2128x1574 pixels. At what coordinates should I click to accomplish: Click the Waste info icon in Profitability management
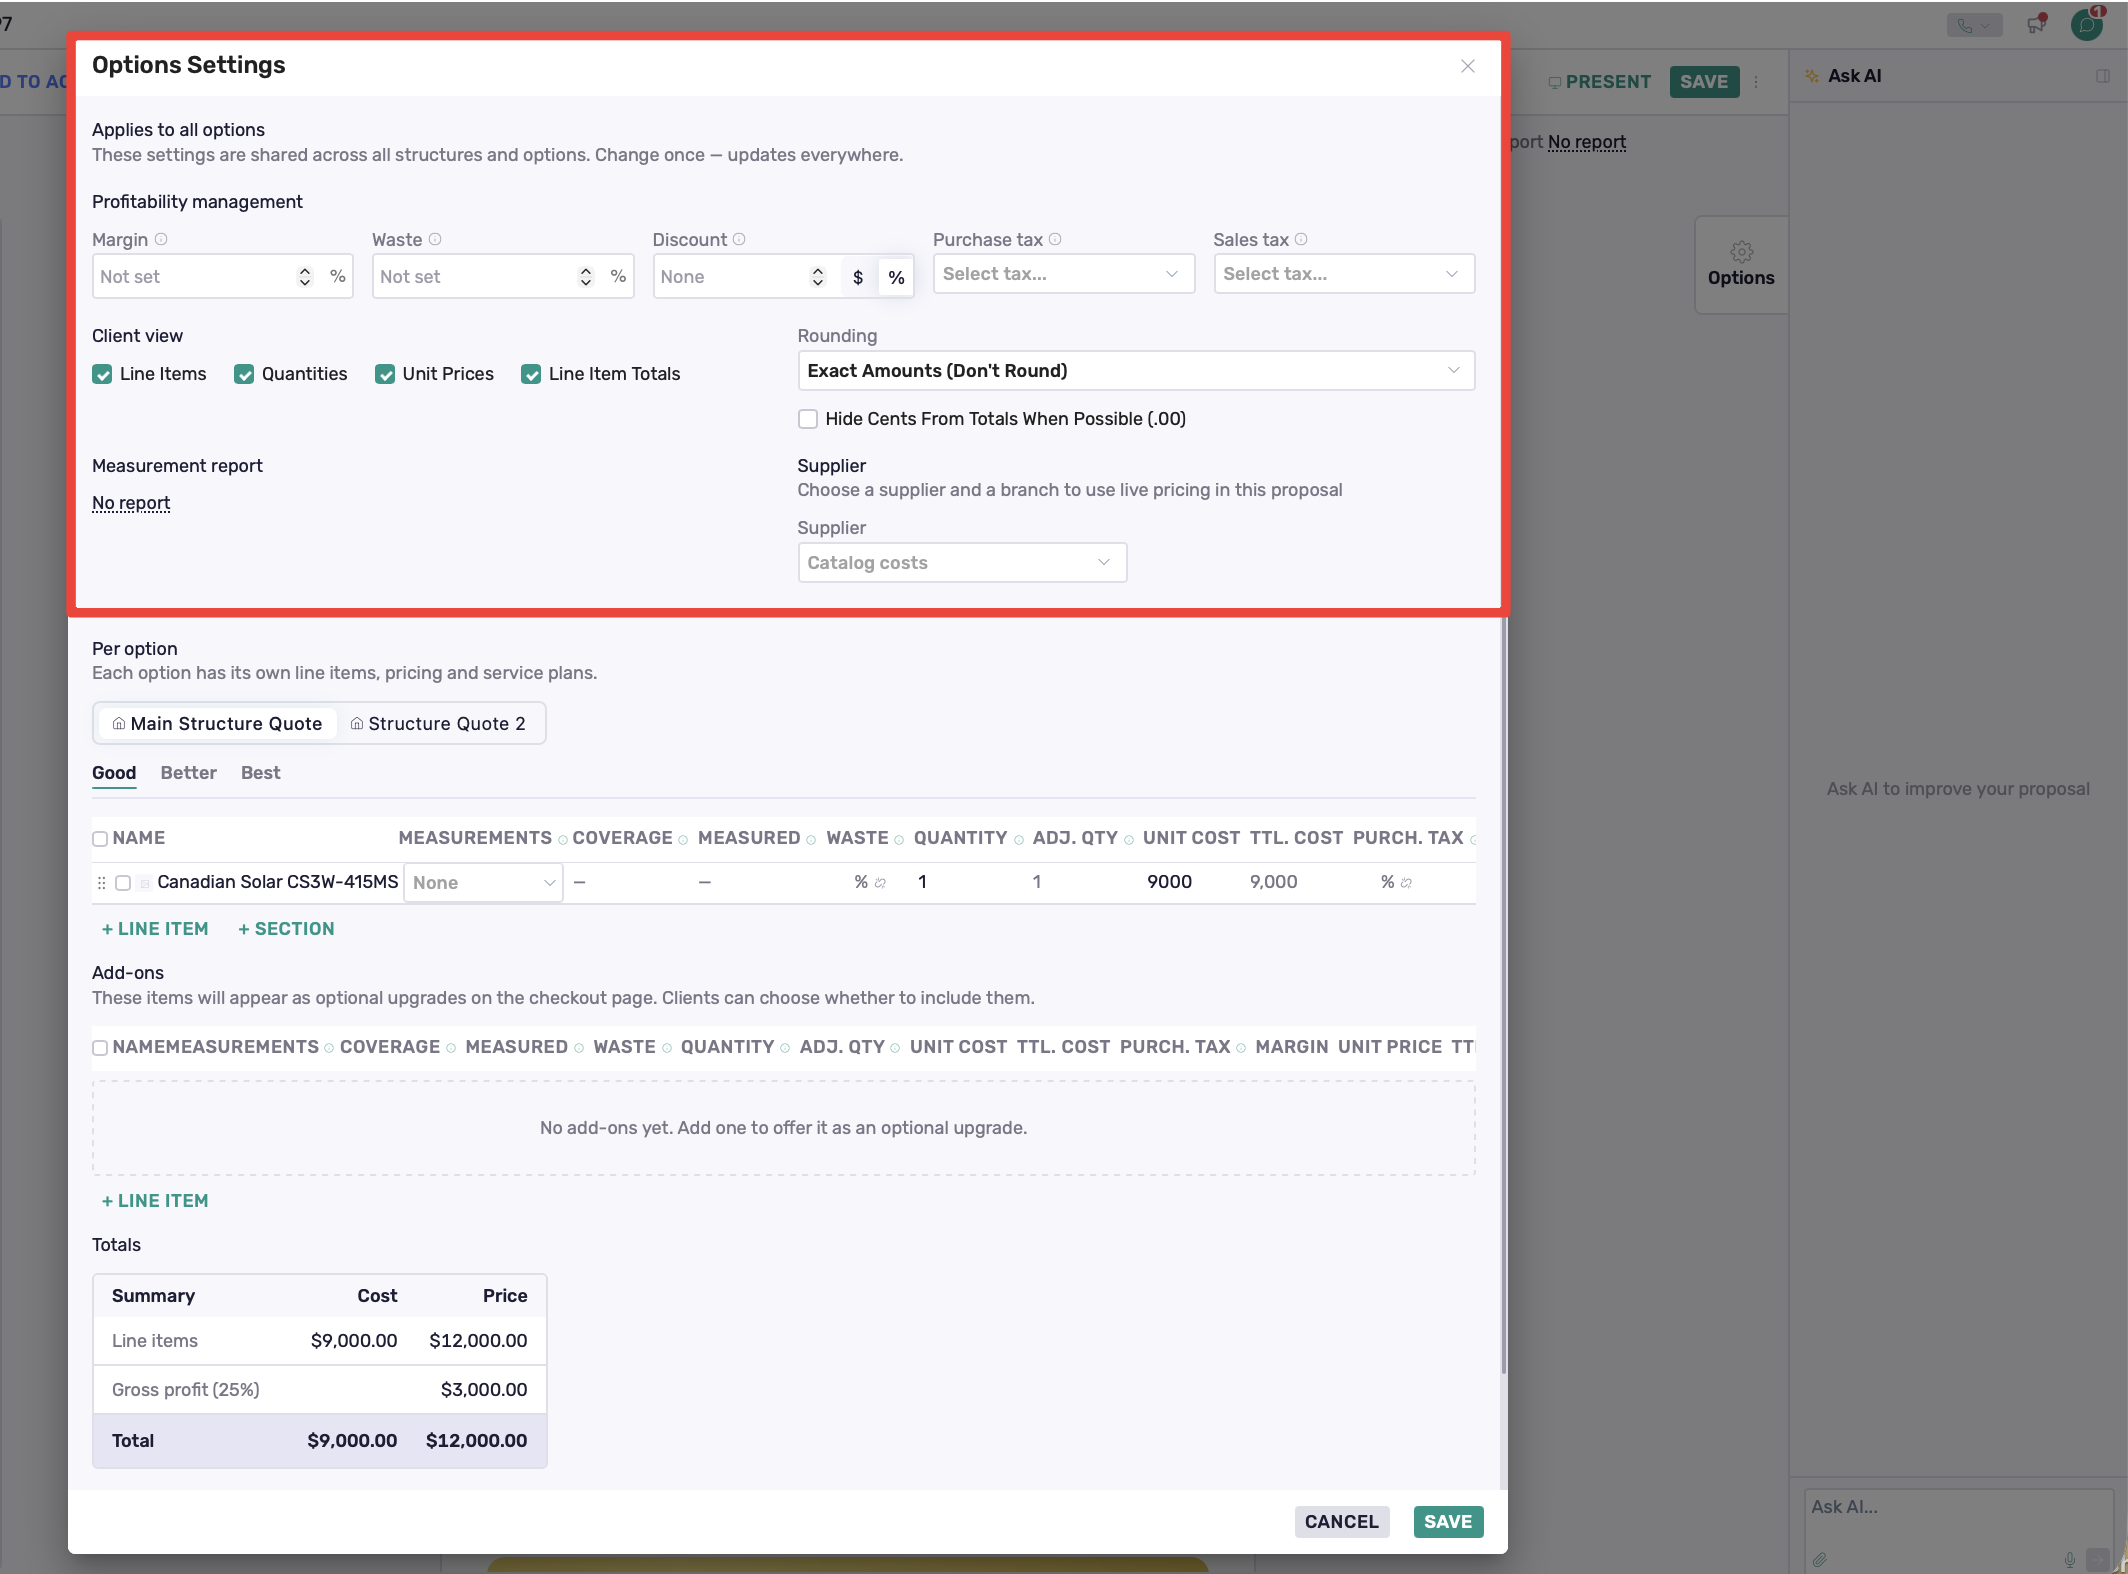[435, 240]
